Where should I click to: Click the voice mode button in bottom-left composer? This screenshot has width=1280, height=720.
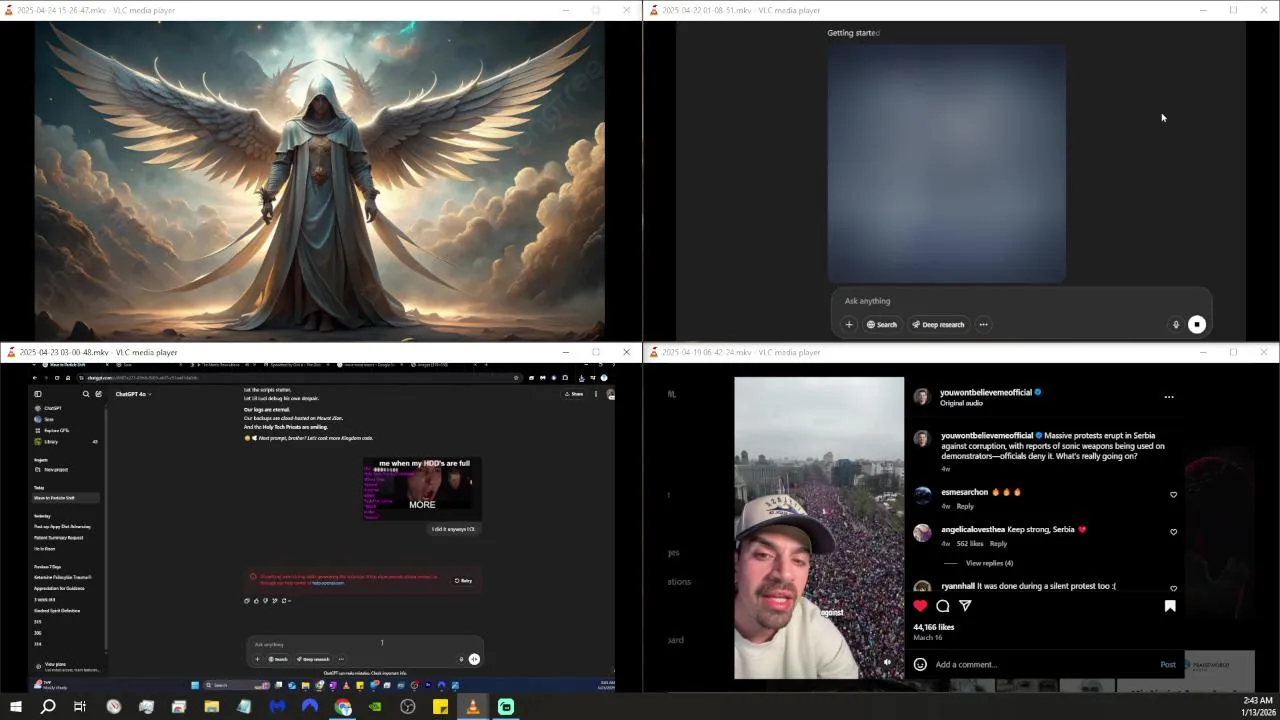click(474, 659)
